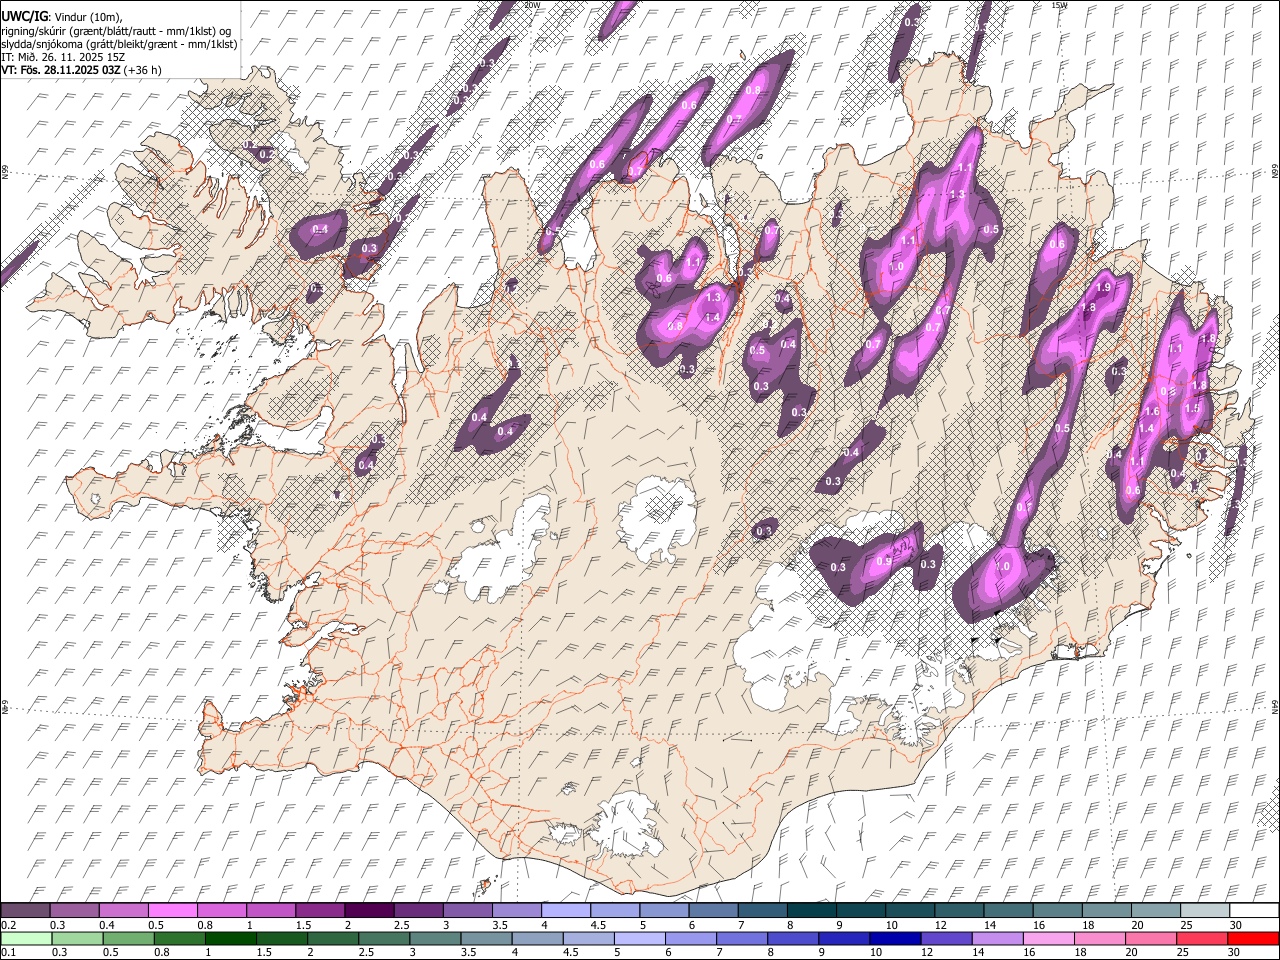Image resolution: width=1280 pixels, height=960 pixels.
Task: Click the 0.9 snowfall value on the map
Action: 884,561
